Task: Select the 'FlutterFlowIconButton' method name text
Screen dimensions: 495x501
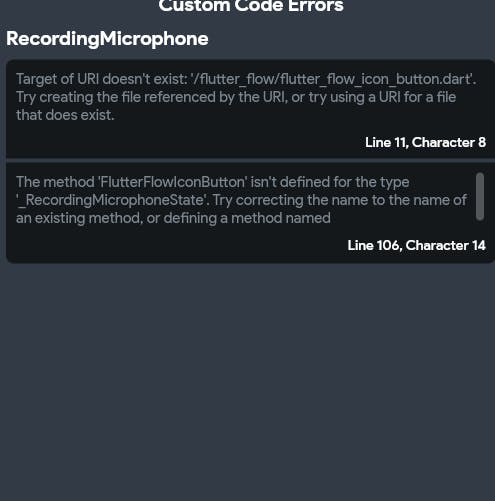Action: point(173,182)
